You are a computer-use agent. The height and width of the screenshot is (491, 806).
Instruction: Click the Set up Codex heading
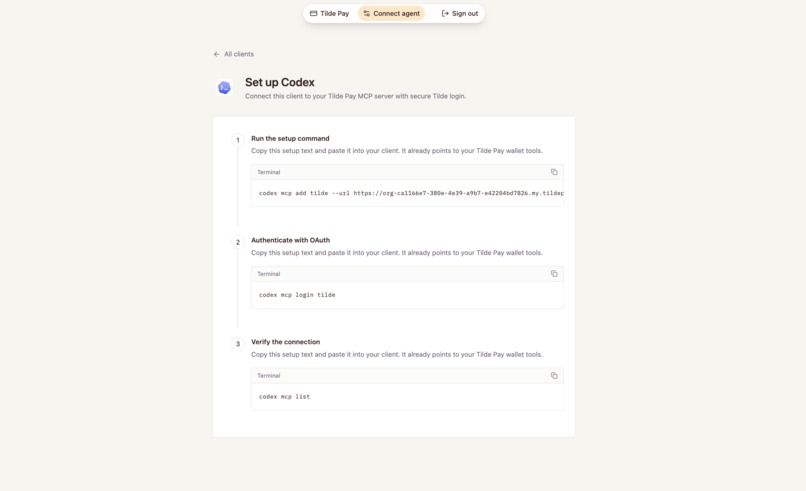click(280, 82)
